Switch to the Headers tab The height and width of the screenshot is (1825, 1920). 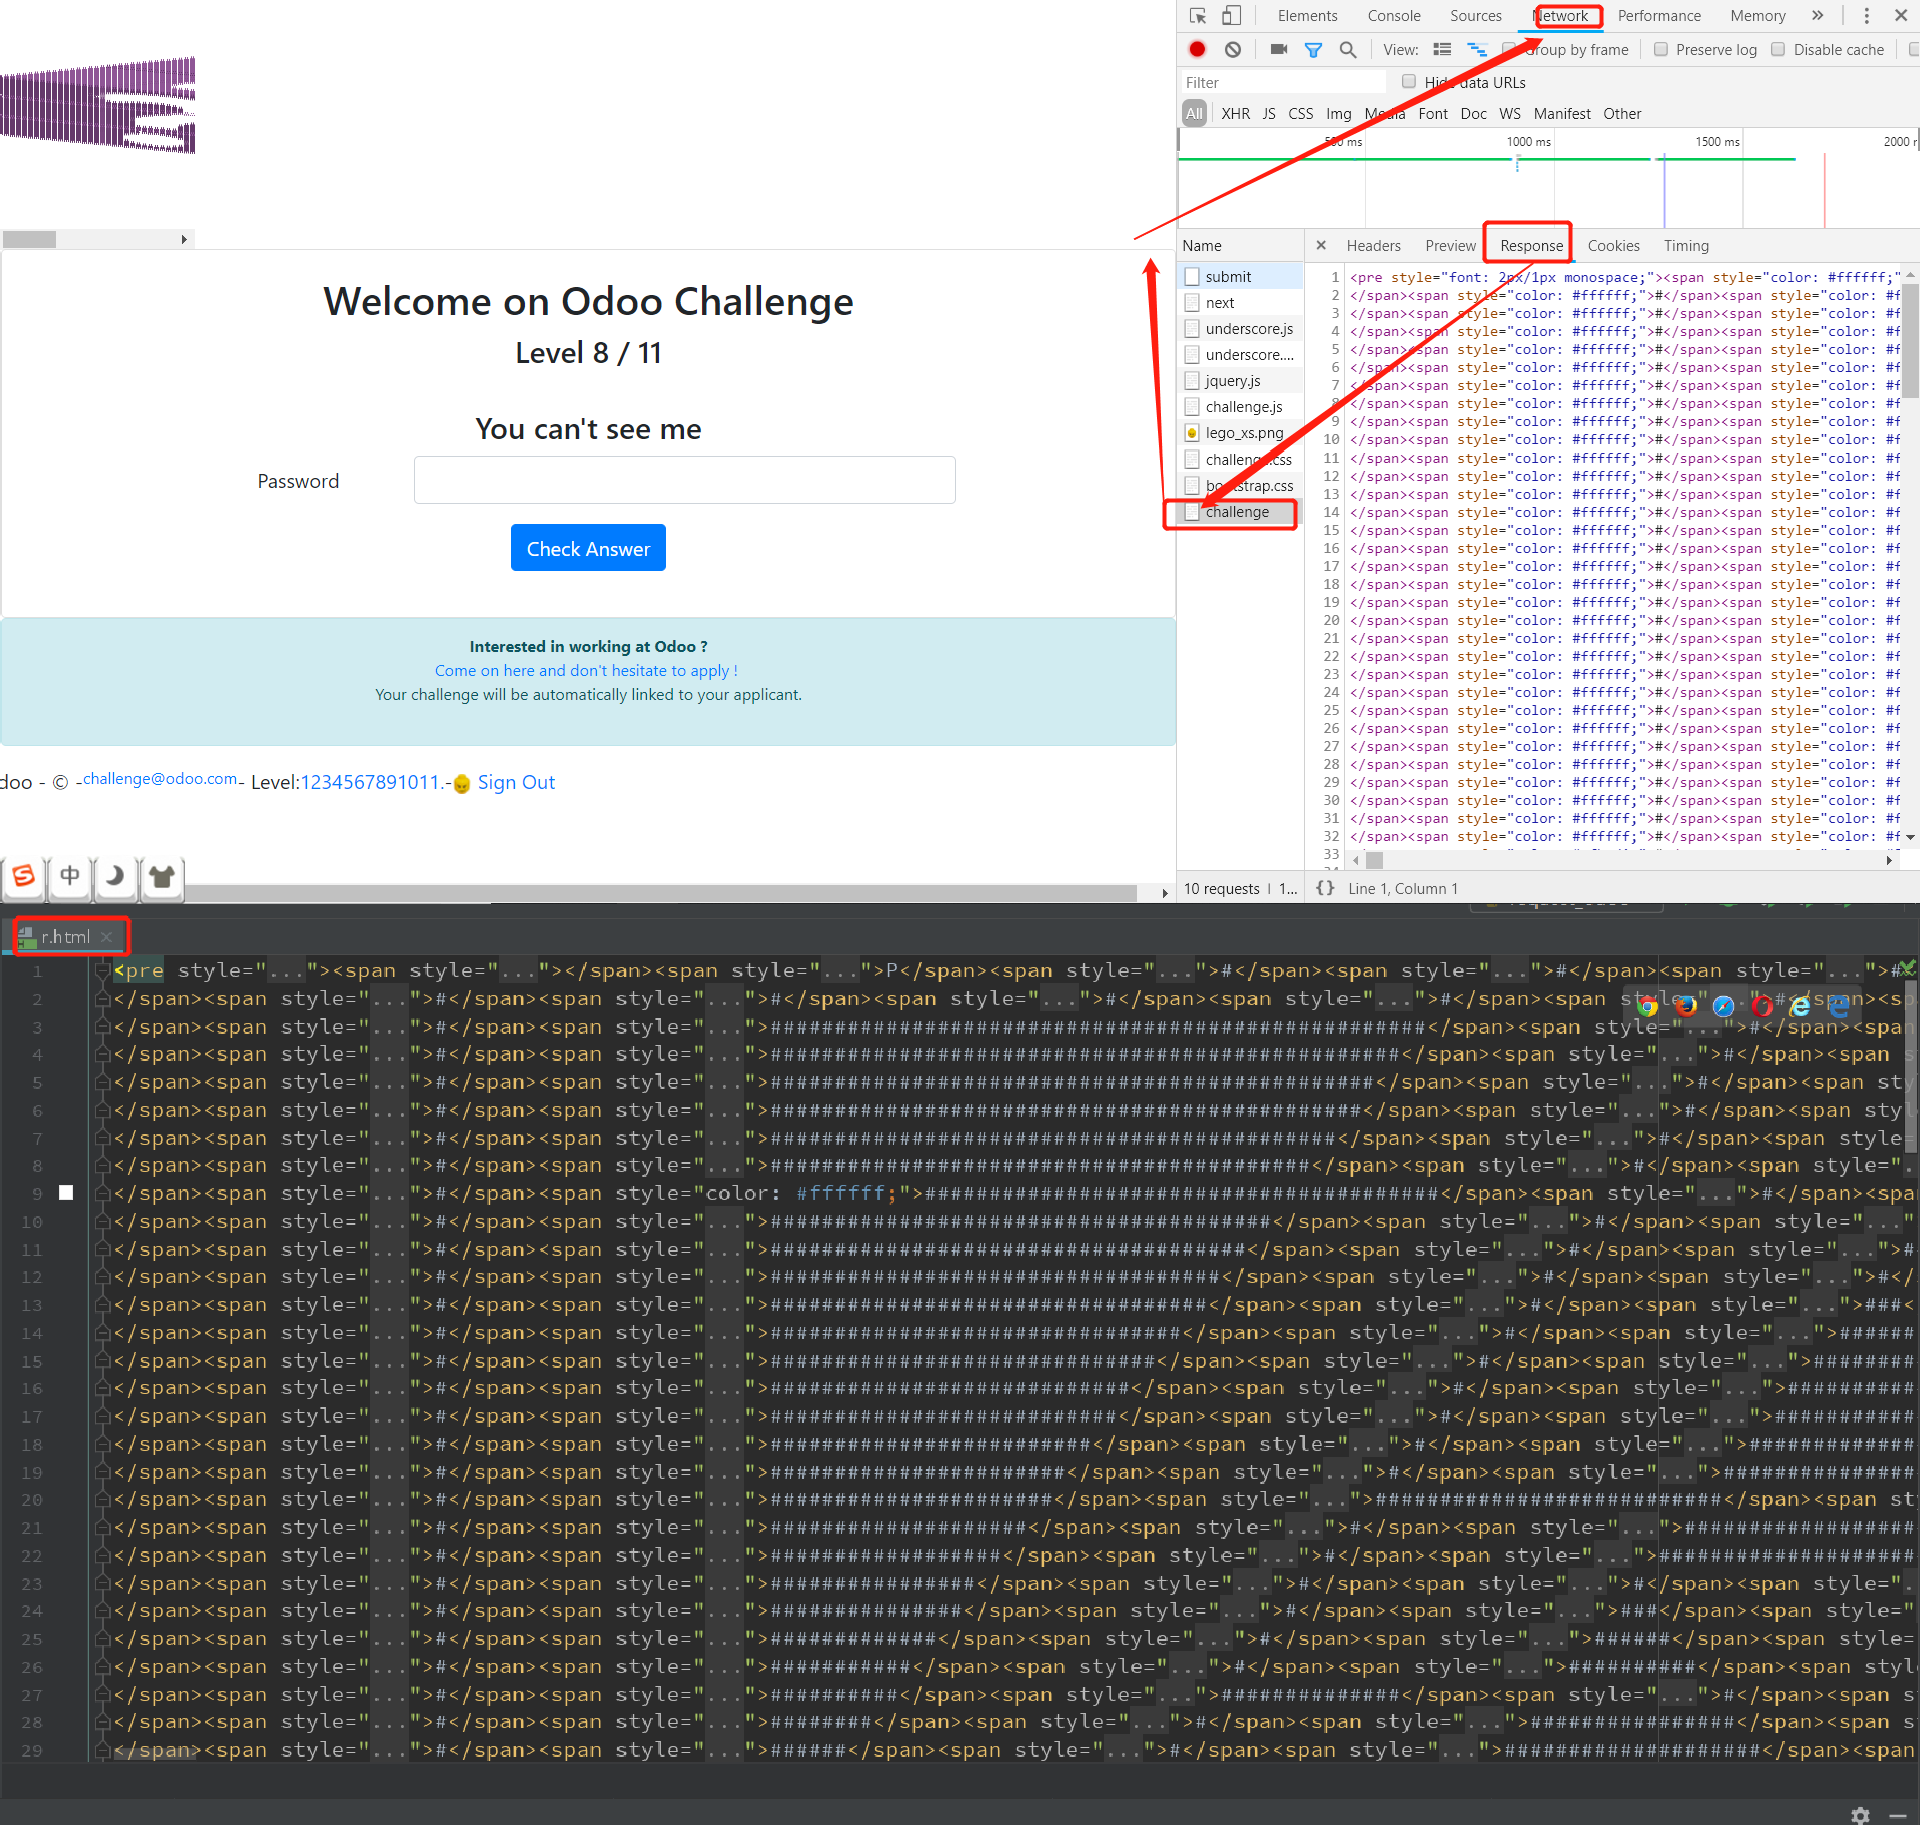click(x=1373, y=246)
